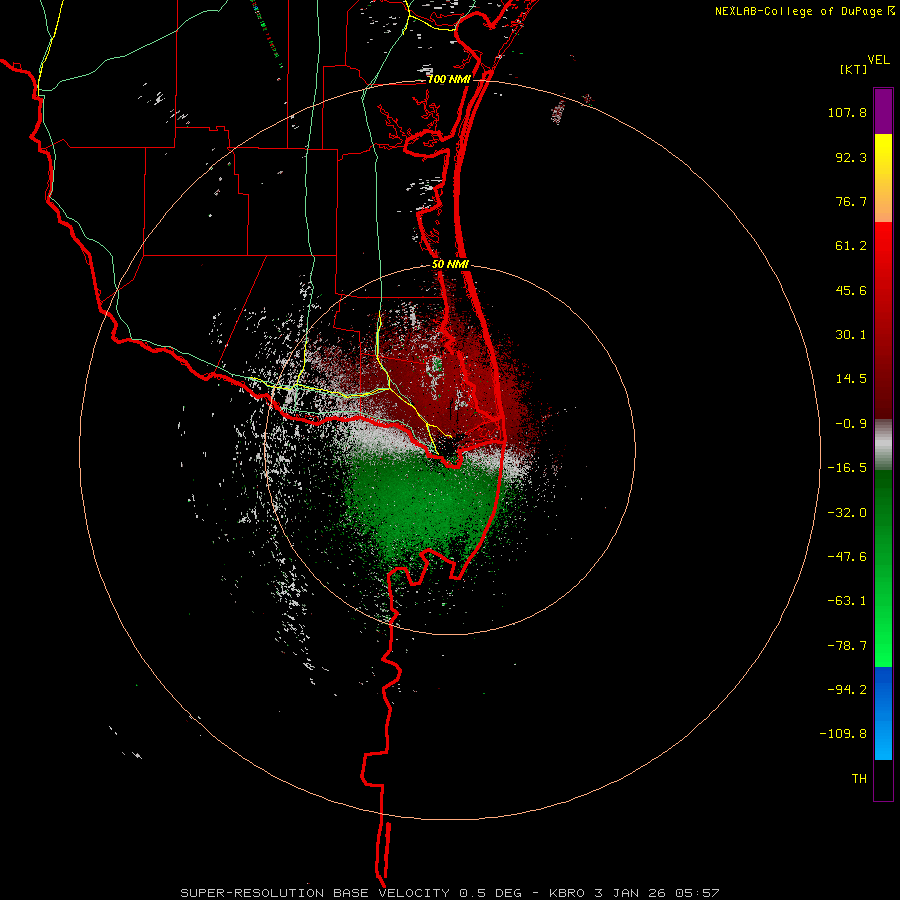Click the gray near-zero segment of color bar
The height and width of the screenshot is (900, 900).
883,445
